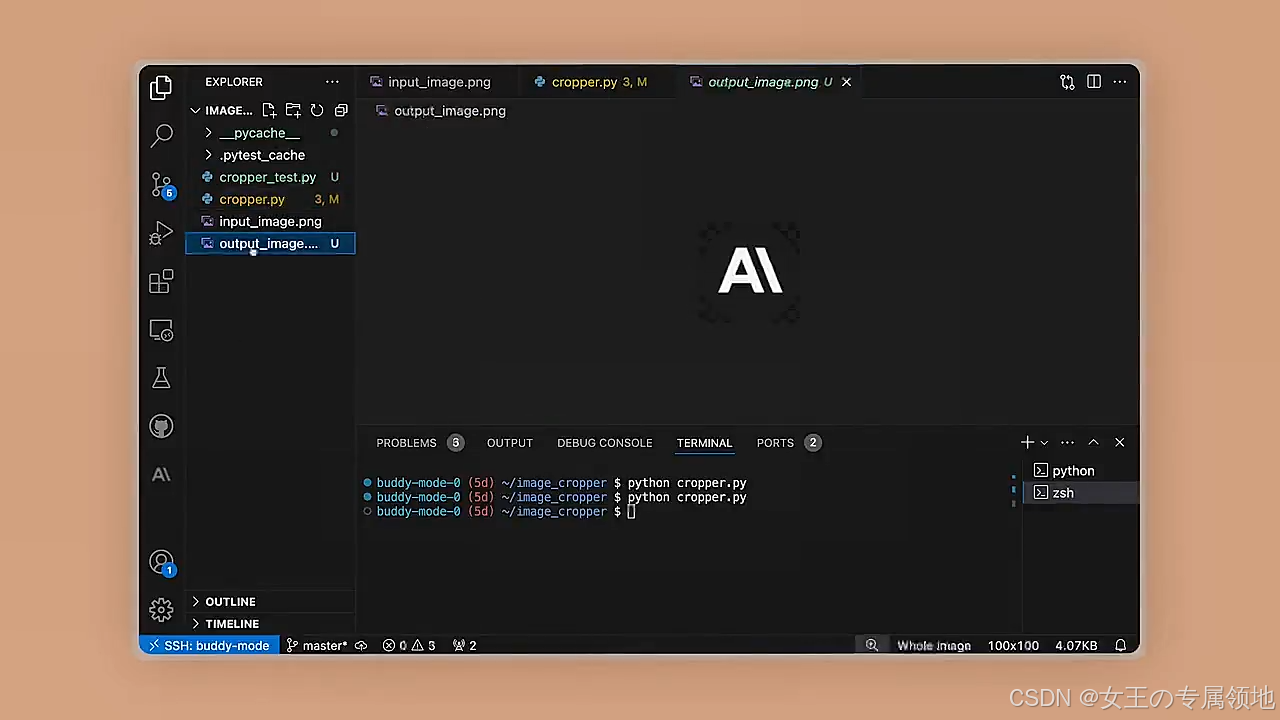Screen dimensions: 1280x720
Task: Open Run and Debug view
Action: pos(161,234)
